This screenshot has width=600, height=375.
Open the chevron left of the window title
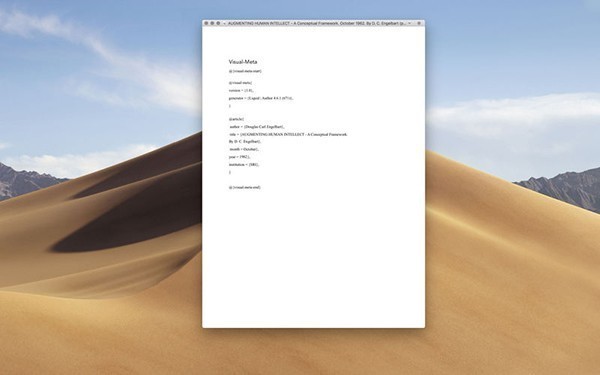[x=224, y=23]
